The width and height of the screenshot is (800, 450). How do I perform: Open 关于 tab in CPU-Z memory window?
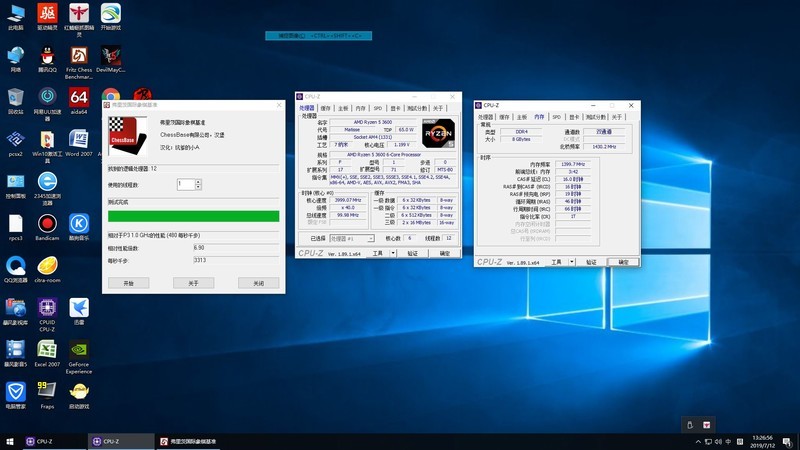[617, 117]
